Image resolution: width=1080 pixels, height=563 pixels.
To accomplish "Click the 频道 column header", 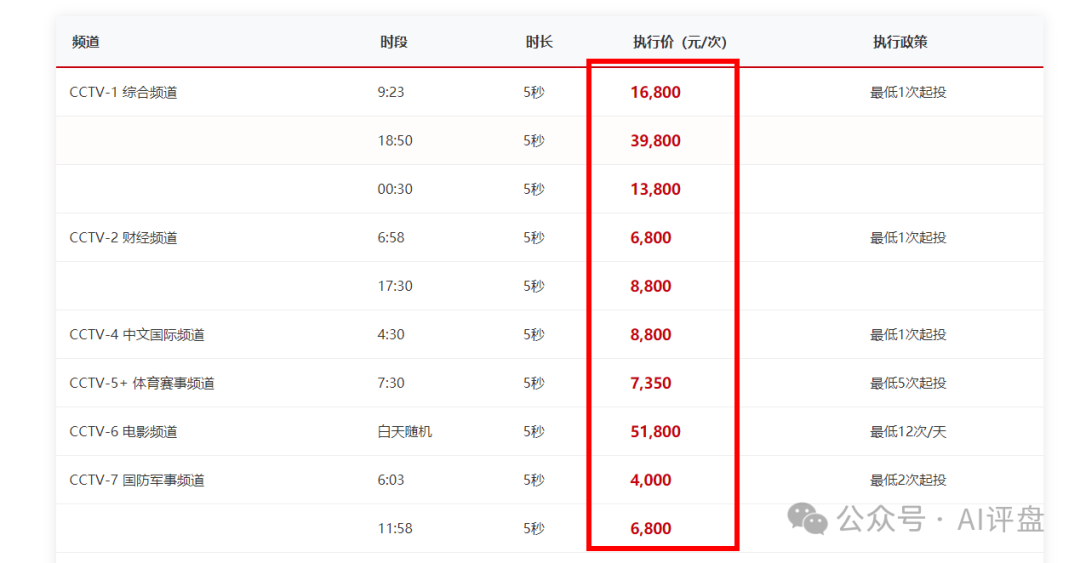I will tap(86, 42).
